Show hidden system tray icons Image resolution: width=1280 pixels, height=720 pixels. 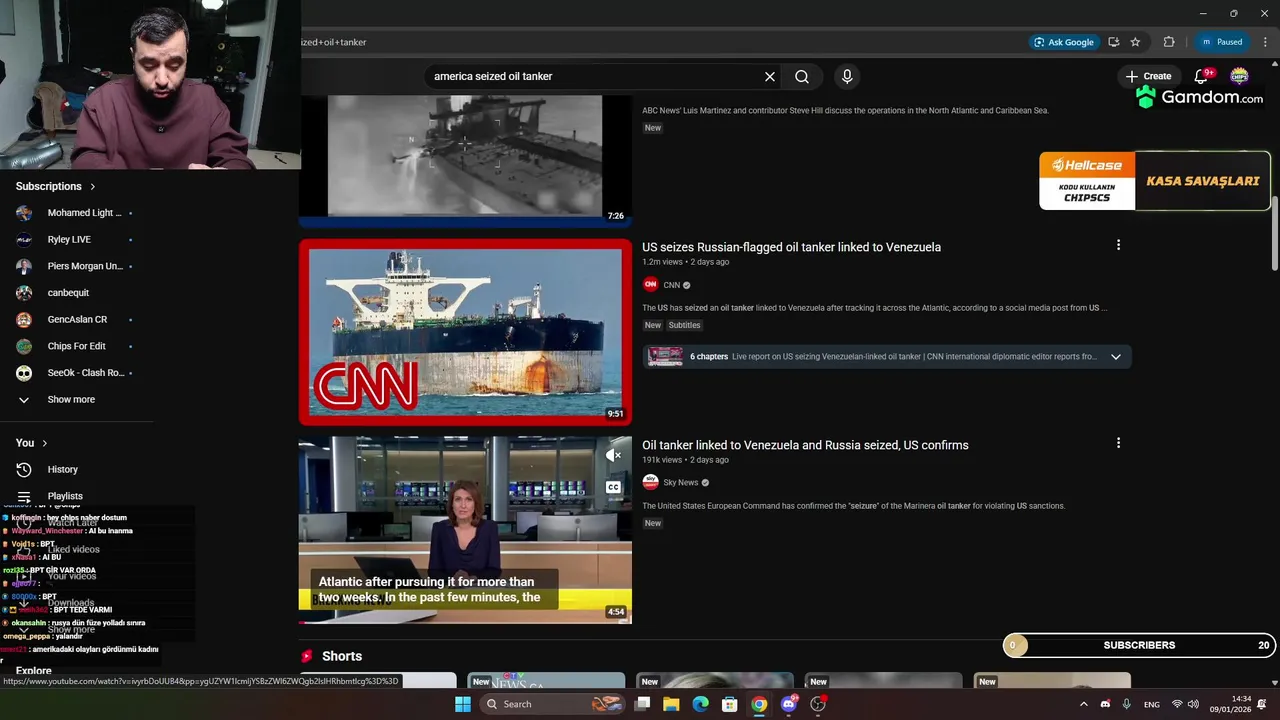pyautogui.click(x=1083, y=704)
